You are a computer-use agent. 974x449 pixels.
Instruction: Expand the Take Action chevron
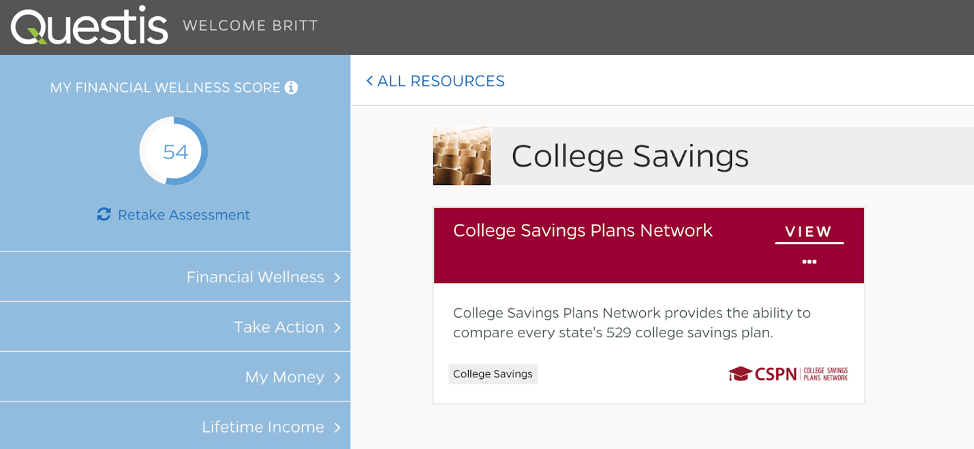click(x=338, y=327)
